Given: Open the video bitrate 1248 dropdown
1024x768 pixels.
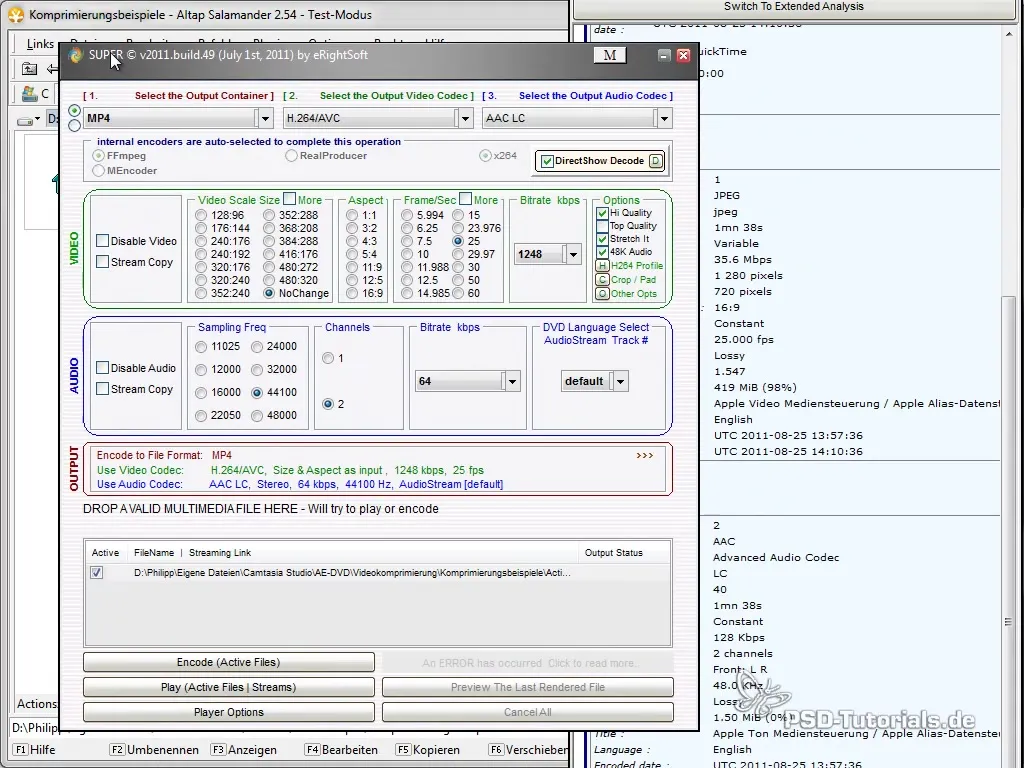Looking at the screenshot, I should point(573,255).
